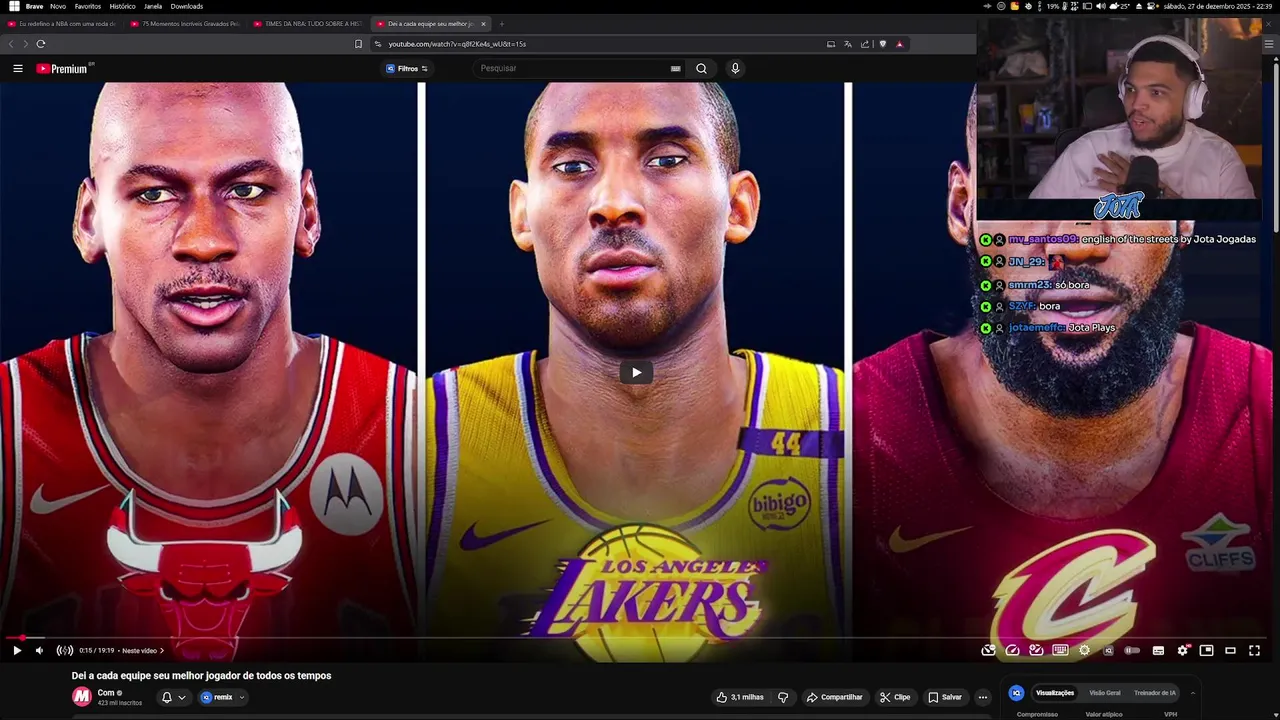Open the notification bell dropdown
This screenshot has width=1280, height=720.
click(x=173, y=697)
